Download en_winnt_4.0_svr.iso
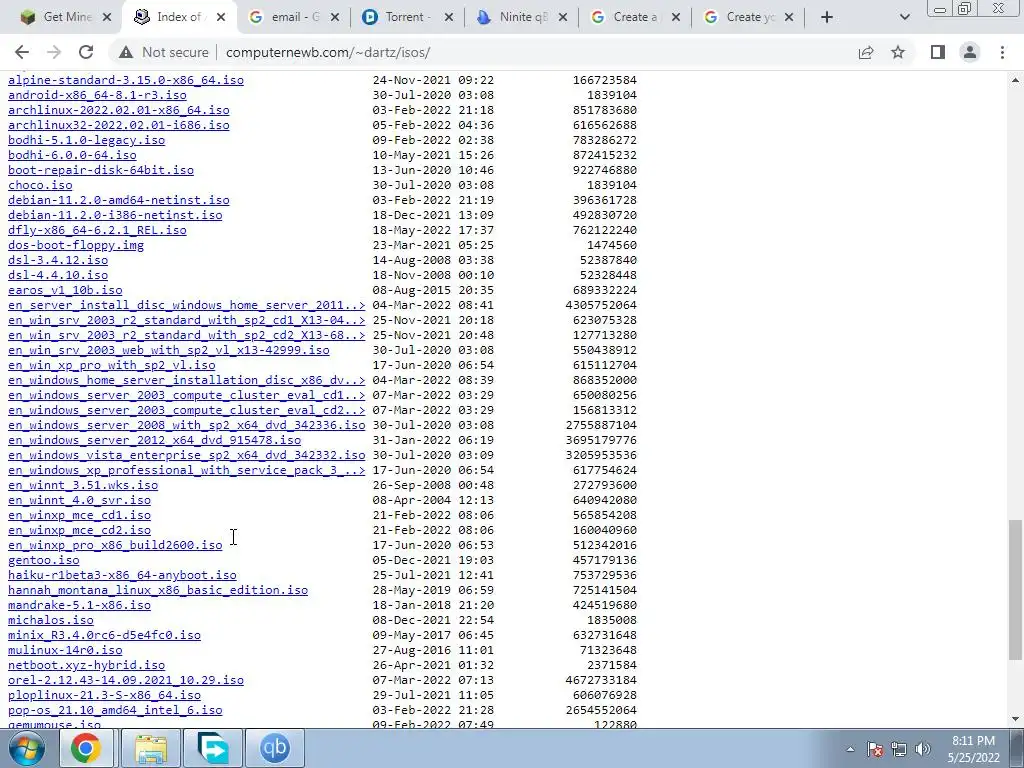This screenshot has height=768, width=1024. pos(80,500)
